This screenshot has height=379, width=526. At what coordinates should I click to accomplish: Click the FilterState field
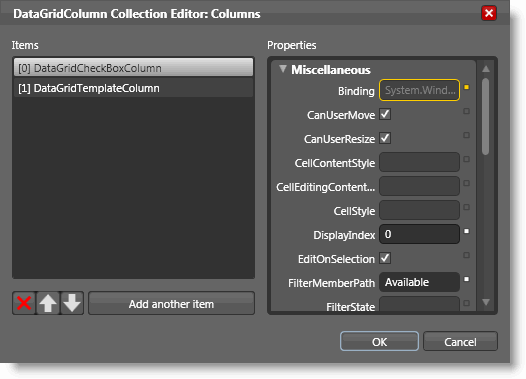click(419, 304)
